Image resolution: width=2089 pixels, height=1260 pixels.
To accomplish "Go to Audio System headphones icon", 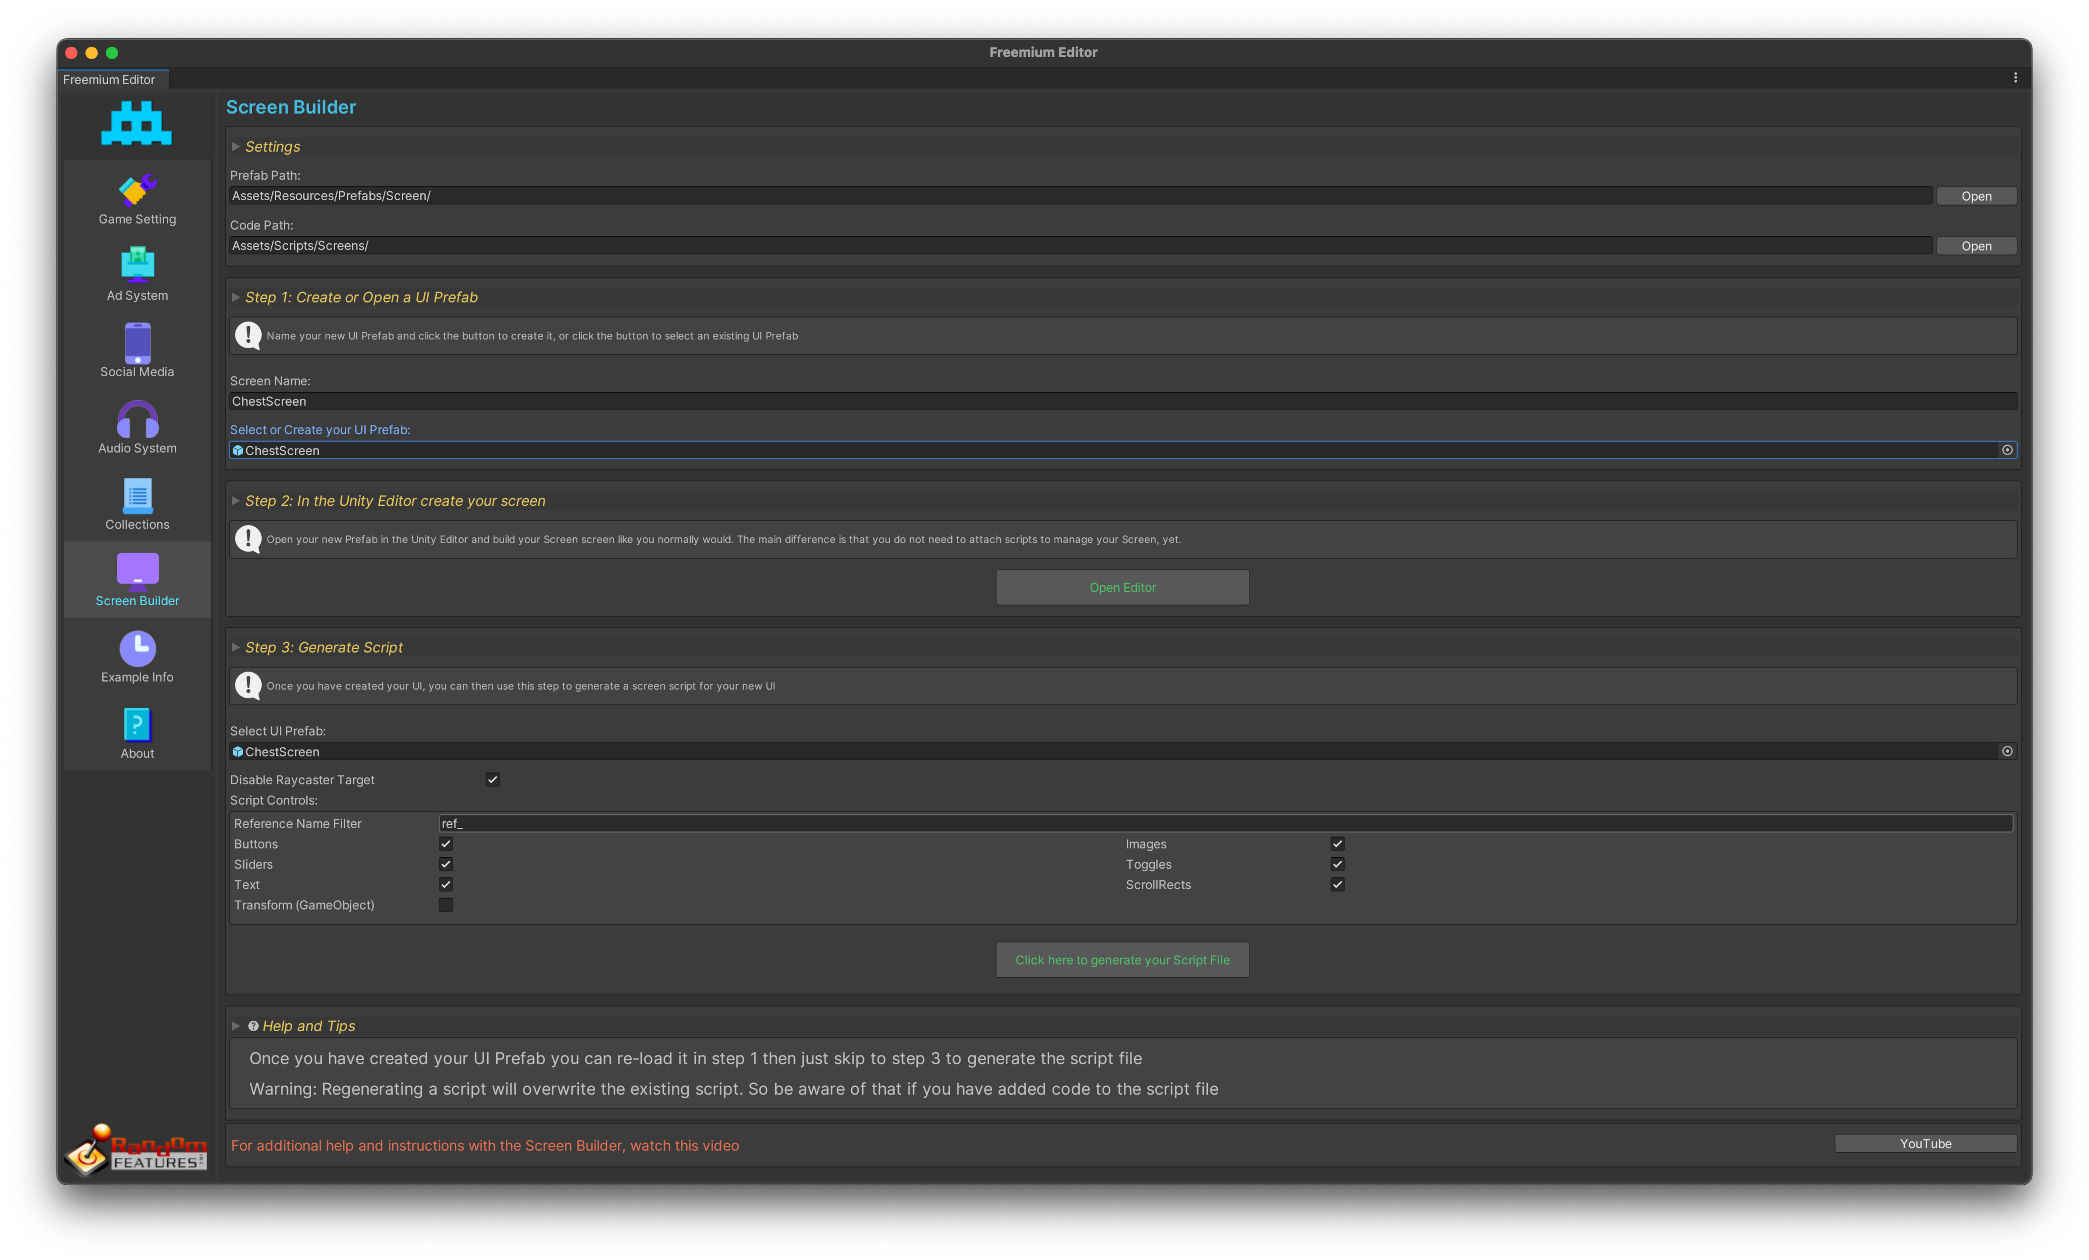I will pos(137,419).
